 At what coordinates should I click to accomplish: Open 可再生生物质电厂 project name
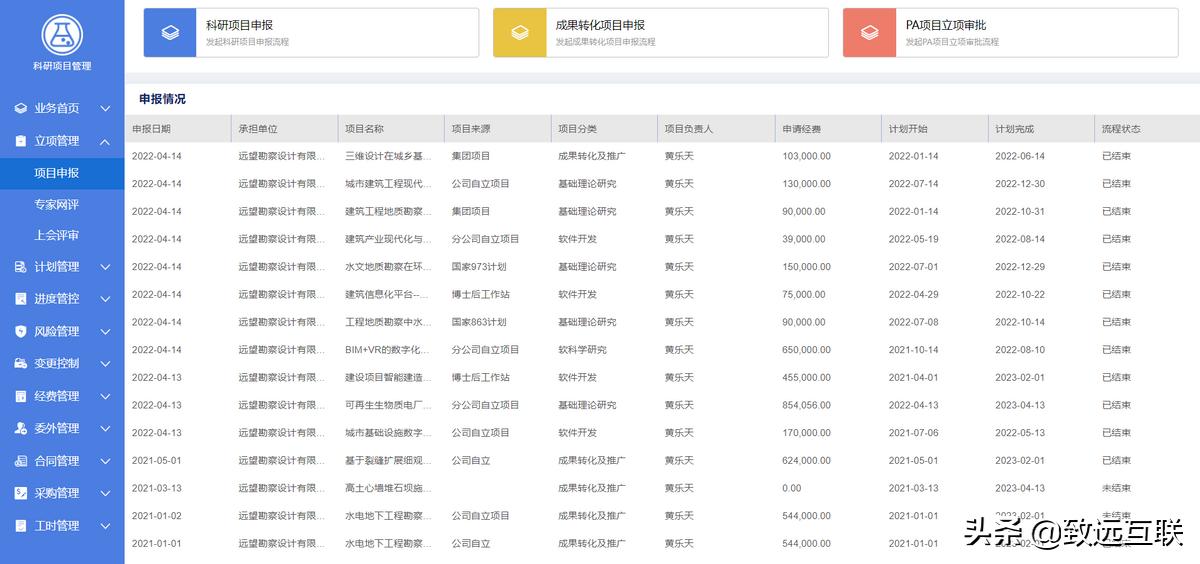point(389,405)
